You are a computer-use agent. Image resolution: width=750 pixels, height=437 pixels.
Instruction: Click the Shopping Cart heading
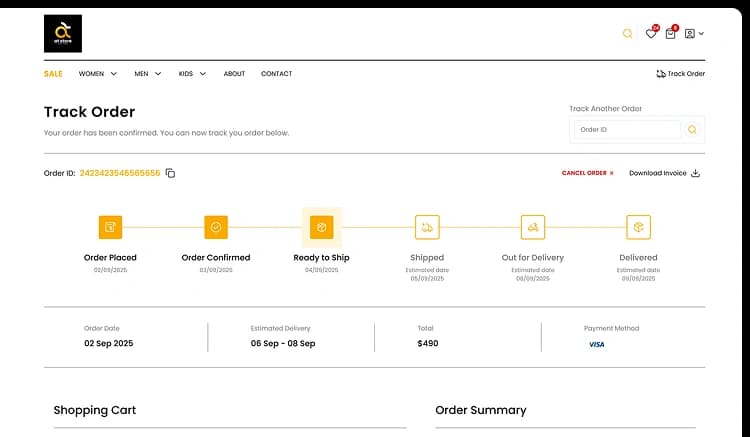coord(95,410)
